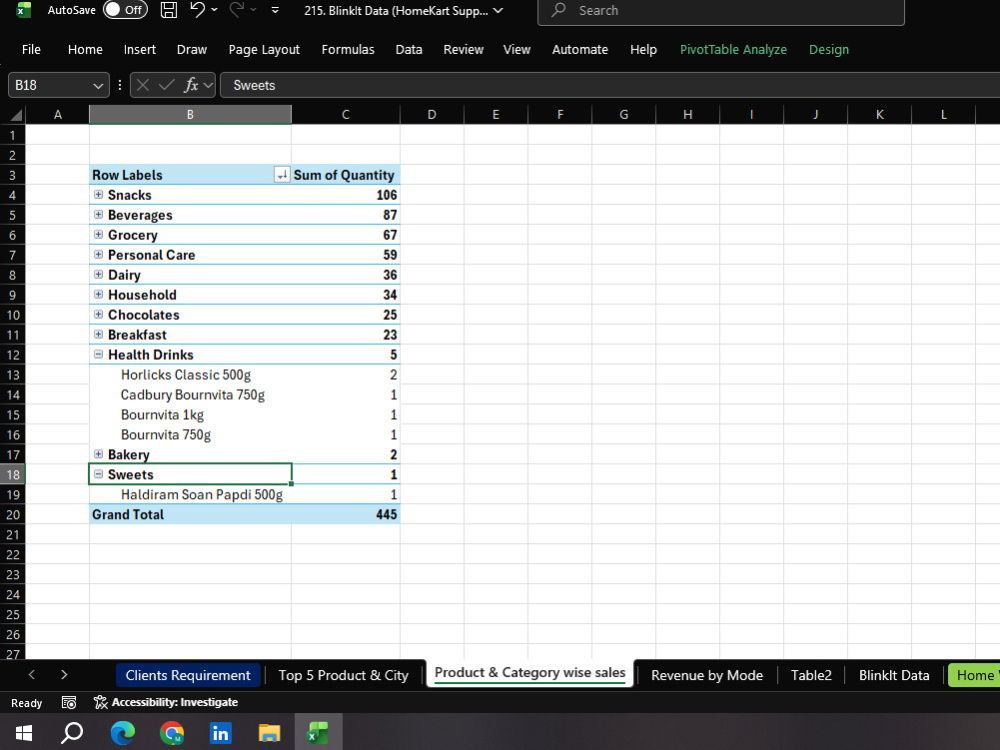Expand the Chocolates category
This screenshot has width=1000, height=750.
click(98, 314)
